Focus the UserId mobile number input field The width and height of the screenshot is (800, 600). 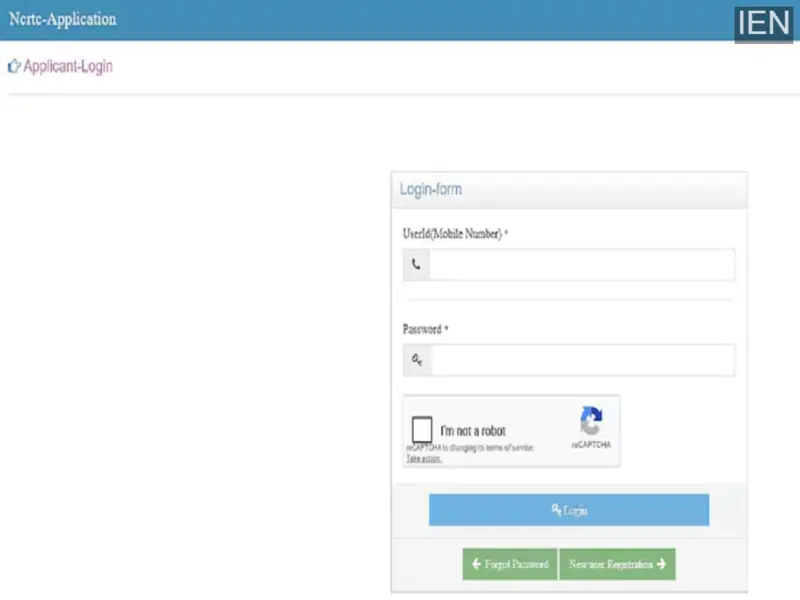tap(582, 265)
